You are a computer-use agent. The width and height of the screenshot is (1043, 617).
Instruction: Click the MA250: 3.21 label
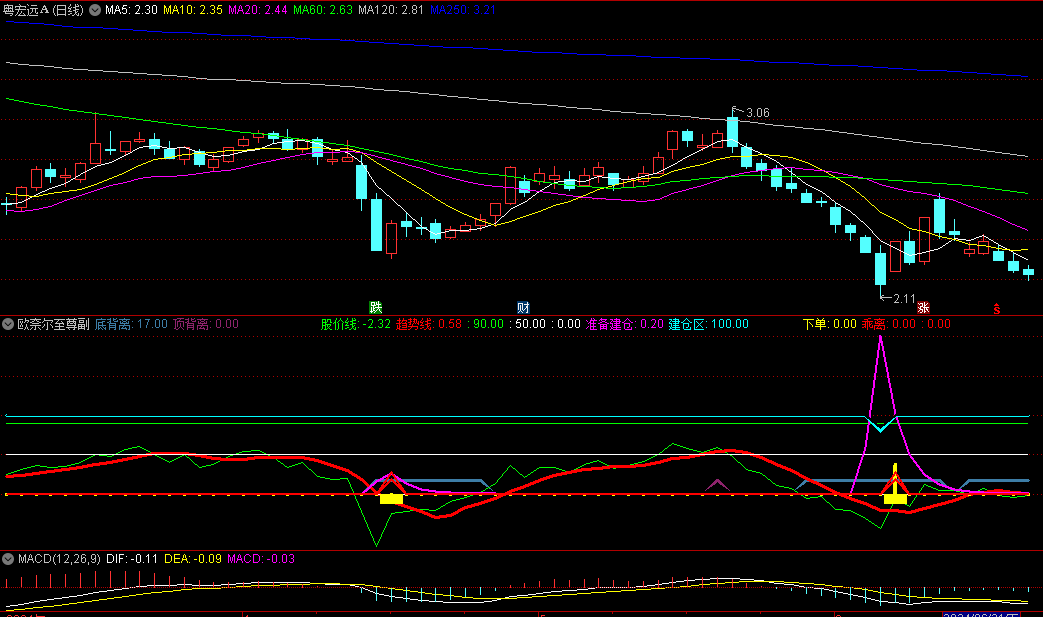point(462,10)
